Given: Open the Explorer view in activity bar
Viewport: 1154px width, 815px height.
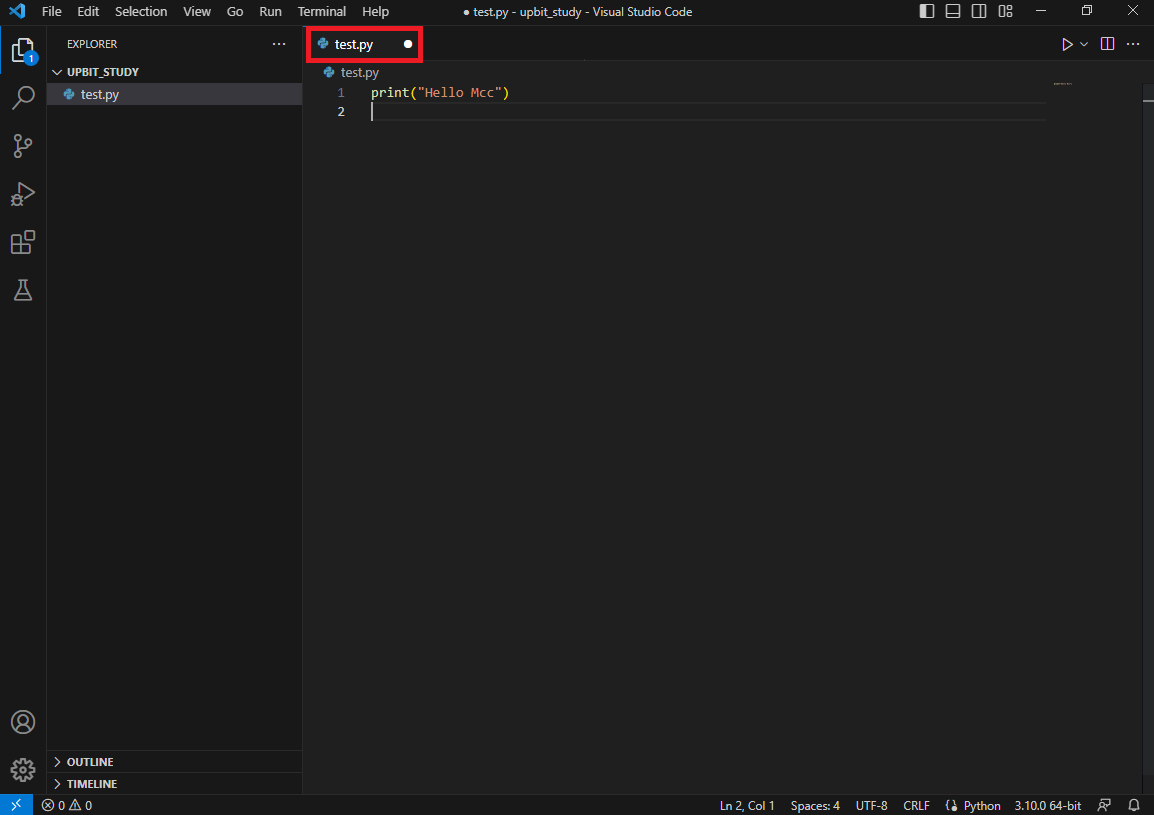Looking at the screenshot, I should (x=23, y=51).
